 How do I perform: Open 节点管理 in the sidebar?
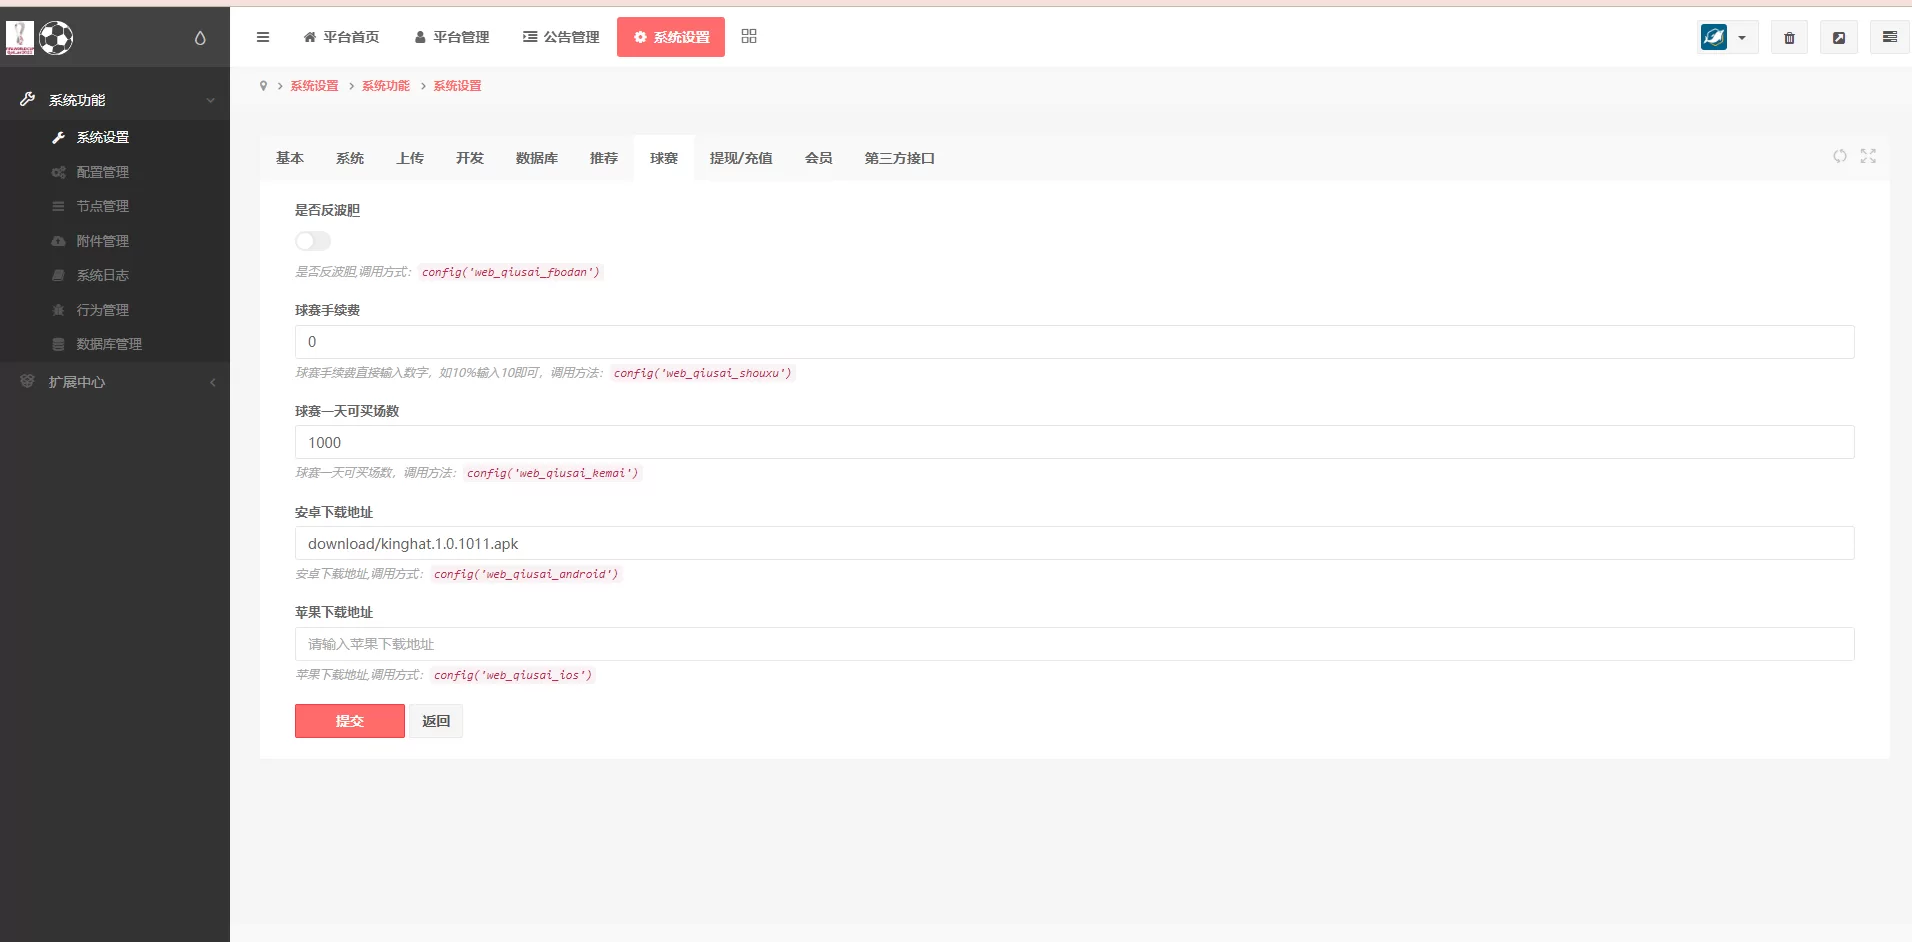click(x=103, y=206)
